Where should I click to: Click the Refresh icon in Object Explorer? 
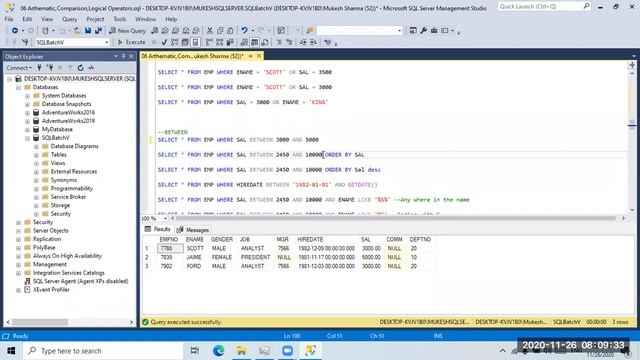pyautogui.click(x=80, y=68)
